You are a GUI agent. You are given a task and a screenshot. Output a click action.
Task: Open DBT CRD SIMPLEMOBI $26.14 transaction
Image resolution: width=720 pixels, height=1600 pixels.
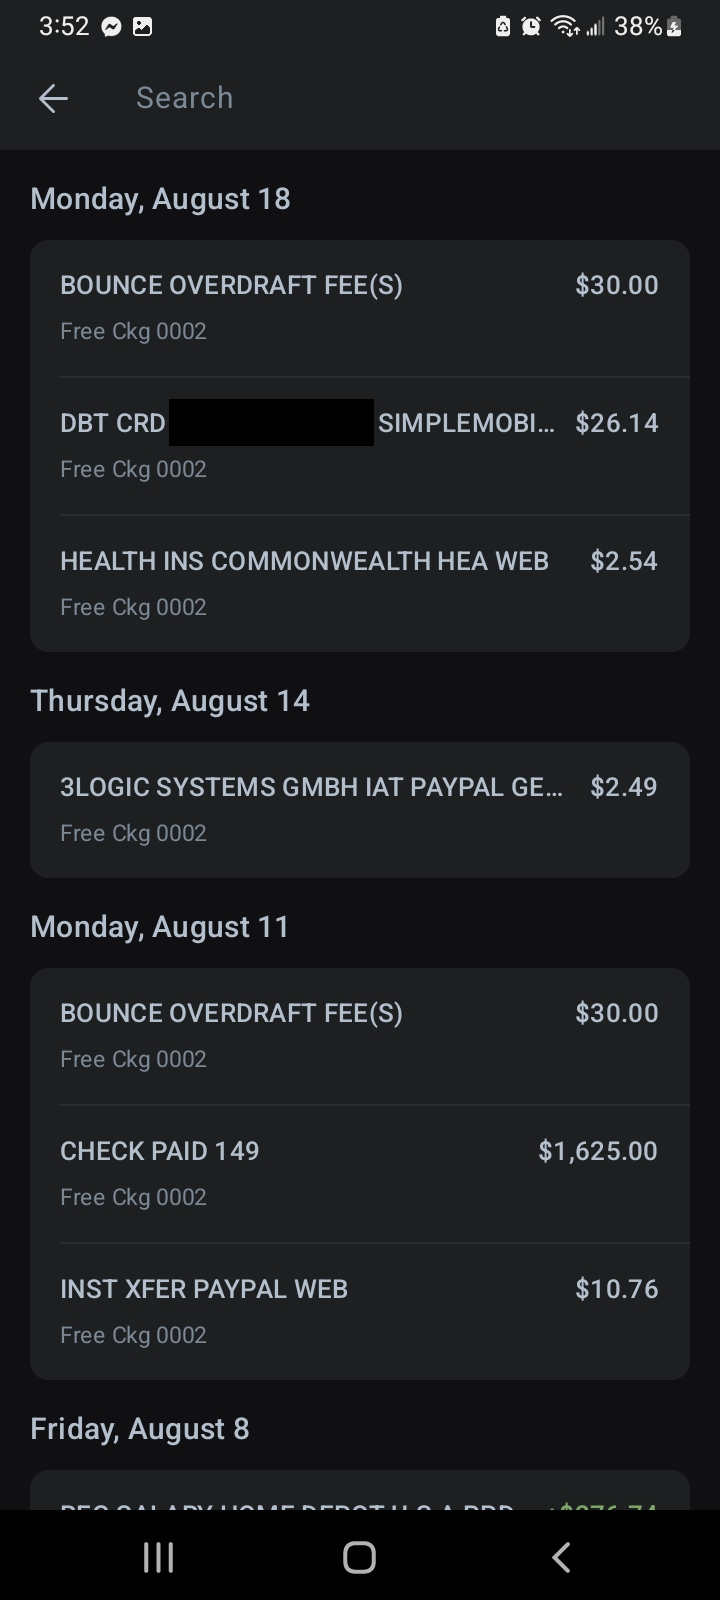[x=360, y=445]
